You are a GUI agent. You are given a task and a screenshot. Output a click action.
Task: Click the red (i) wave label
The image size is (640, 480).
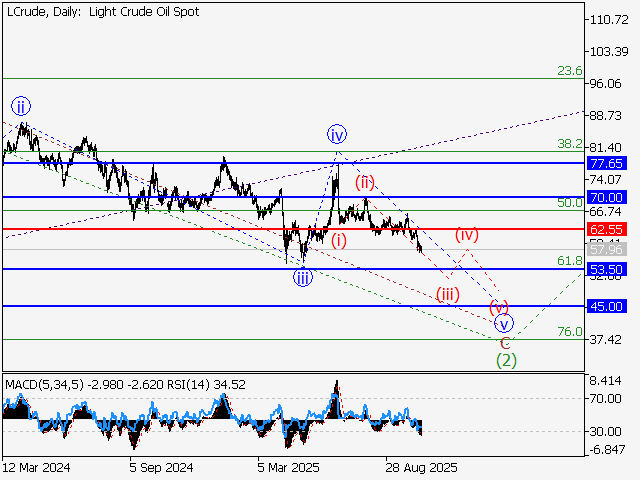(339, 240)
